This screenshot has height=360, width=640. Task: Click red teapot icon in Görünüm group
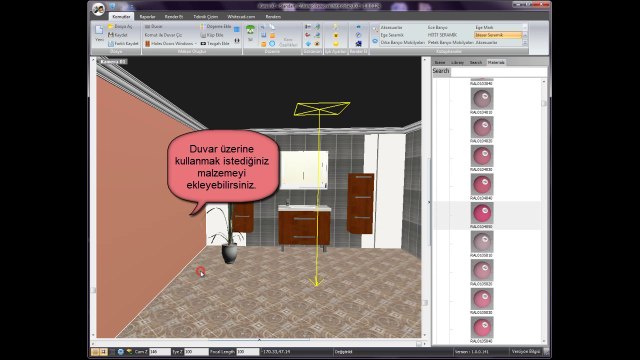[308, 36]
